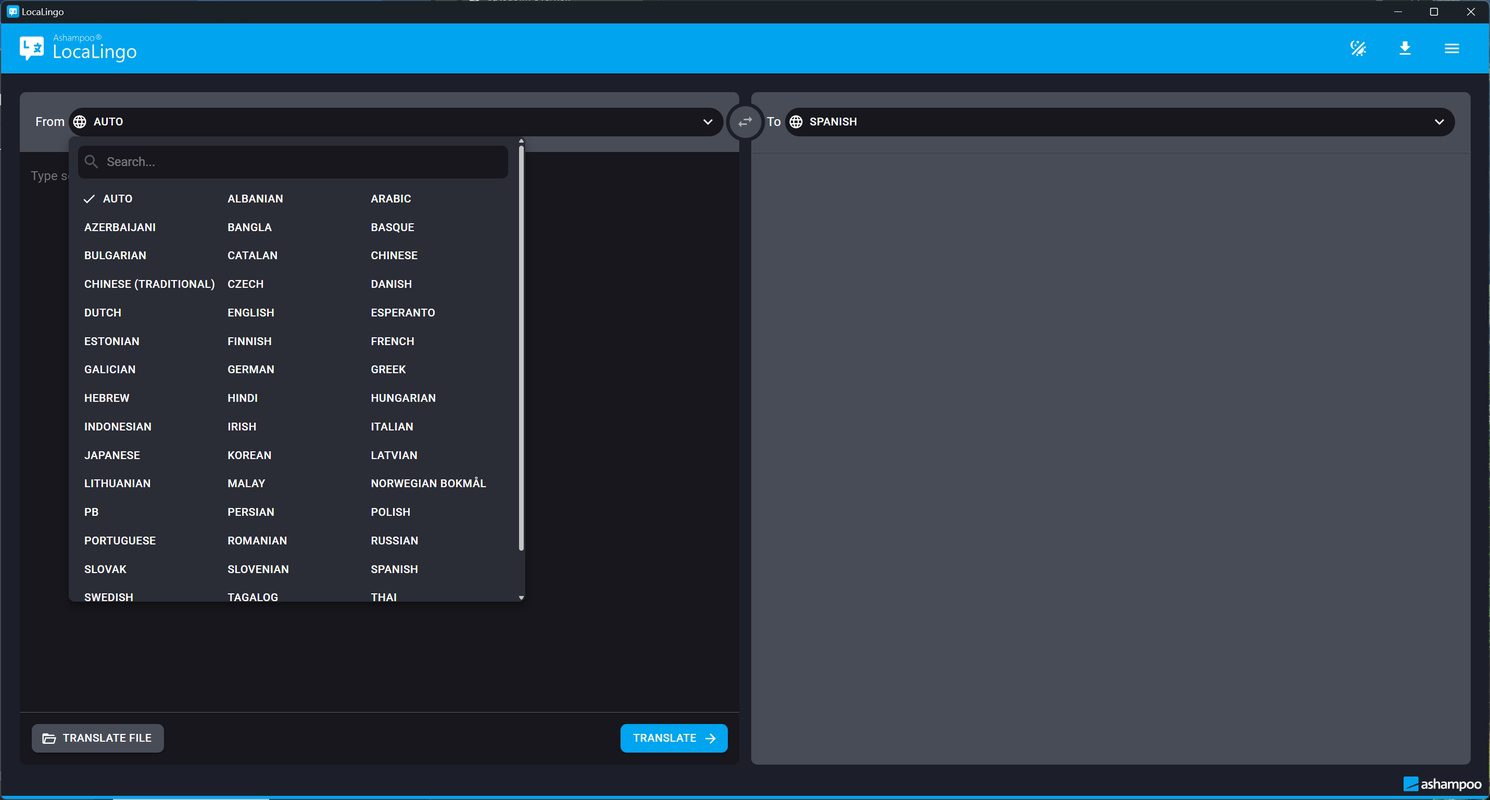
Task: Pick the PB language entry
Action: tap(91, 513)
